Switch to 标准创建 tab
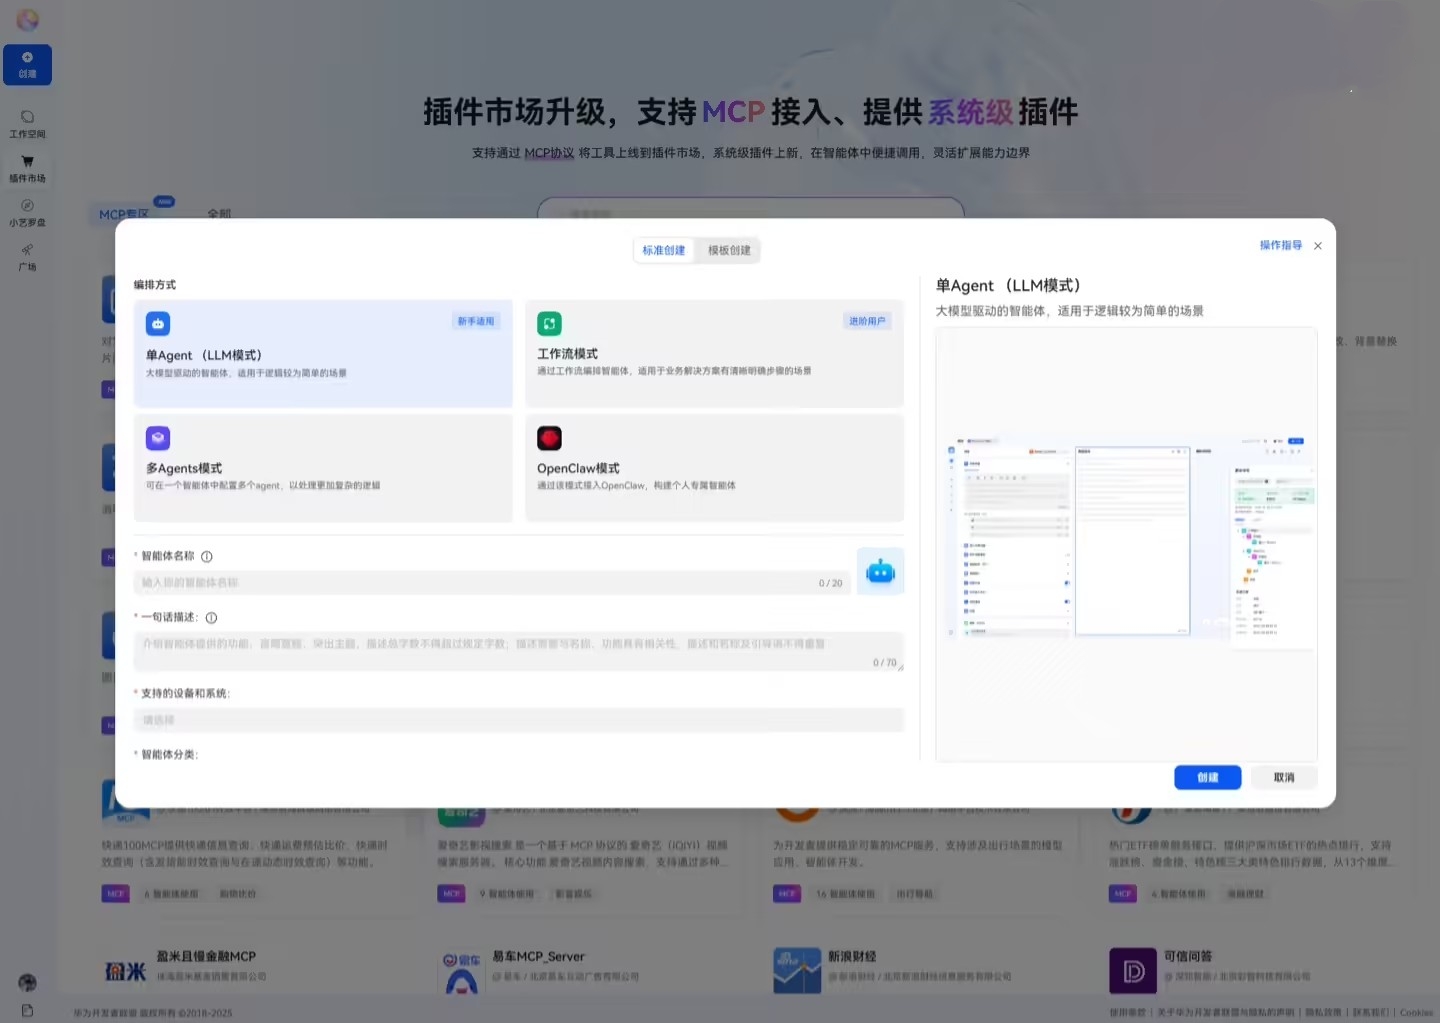Viewport: 1440px width, 1023px height. click(x=664, y=250)
